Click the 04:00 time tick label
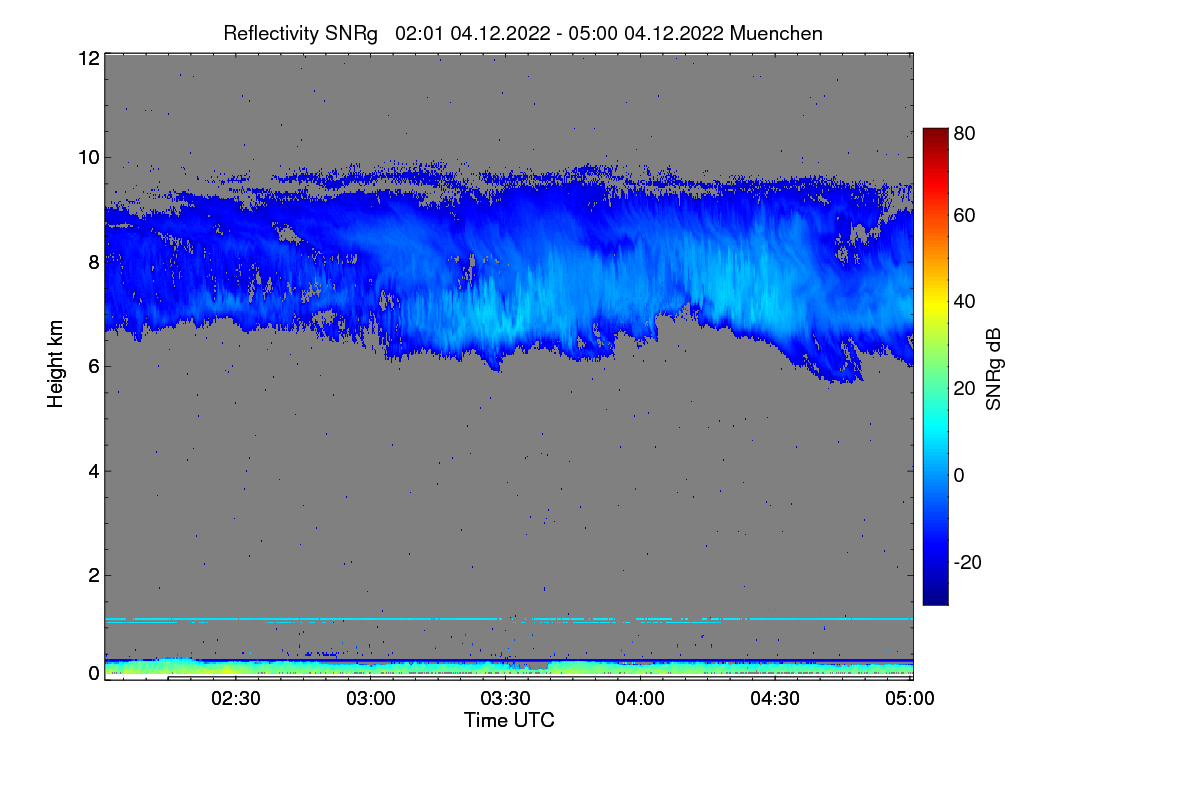This screenshot has height=800, width=1200. click(641, 699)
